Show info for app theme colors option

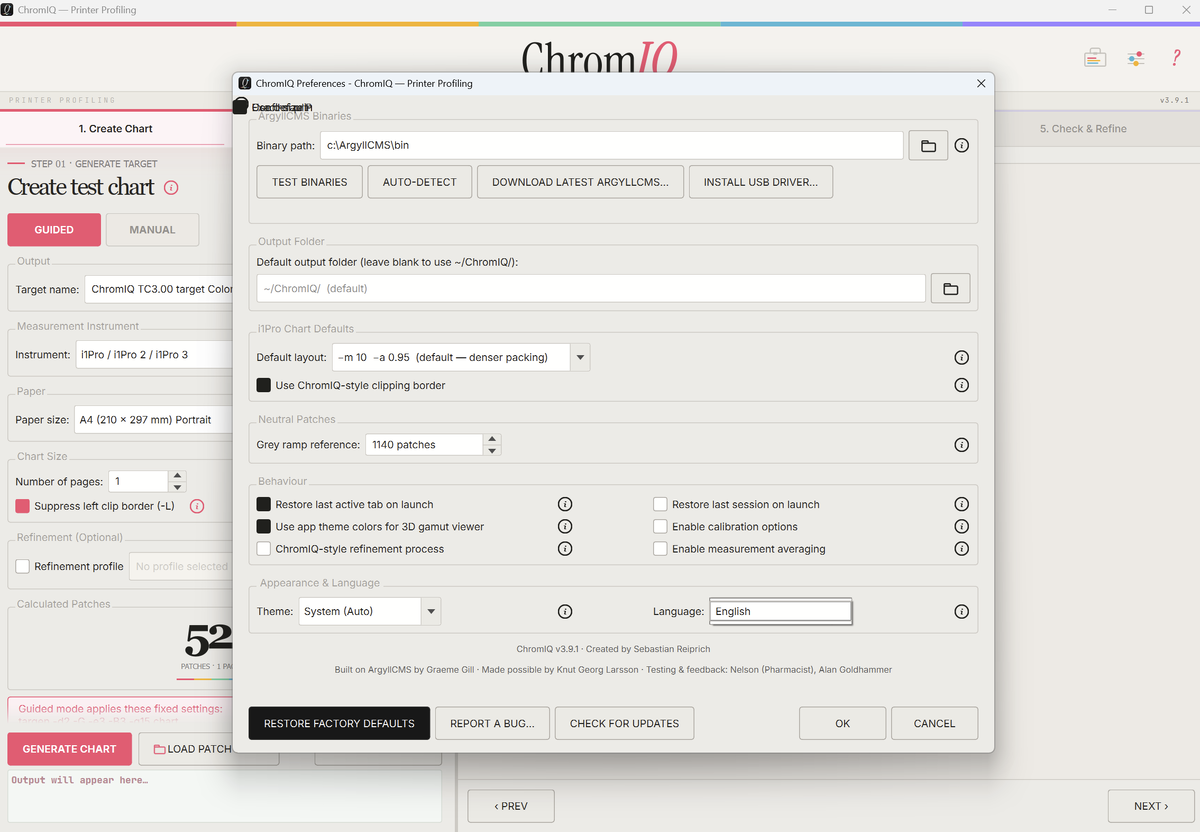pos(565,527)
